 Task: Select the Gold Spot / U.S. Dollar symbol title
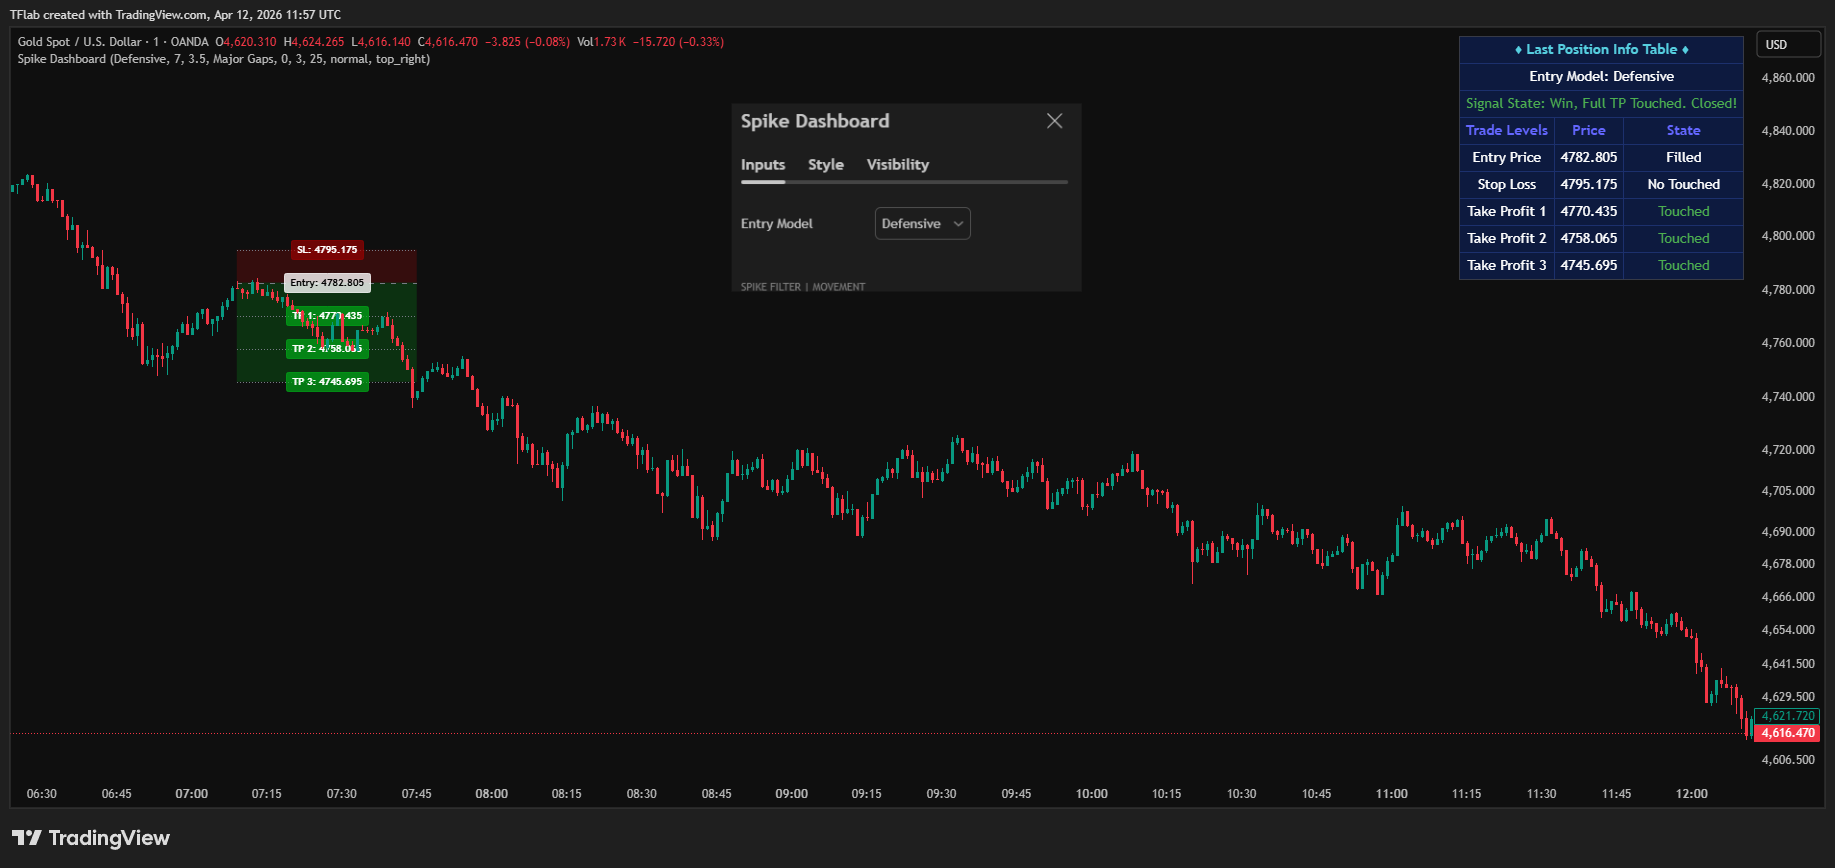80,42
